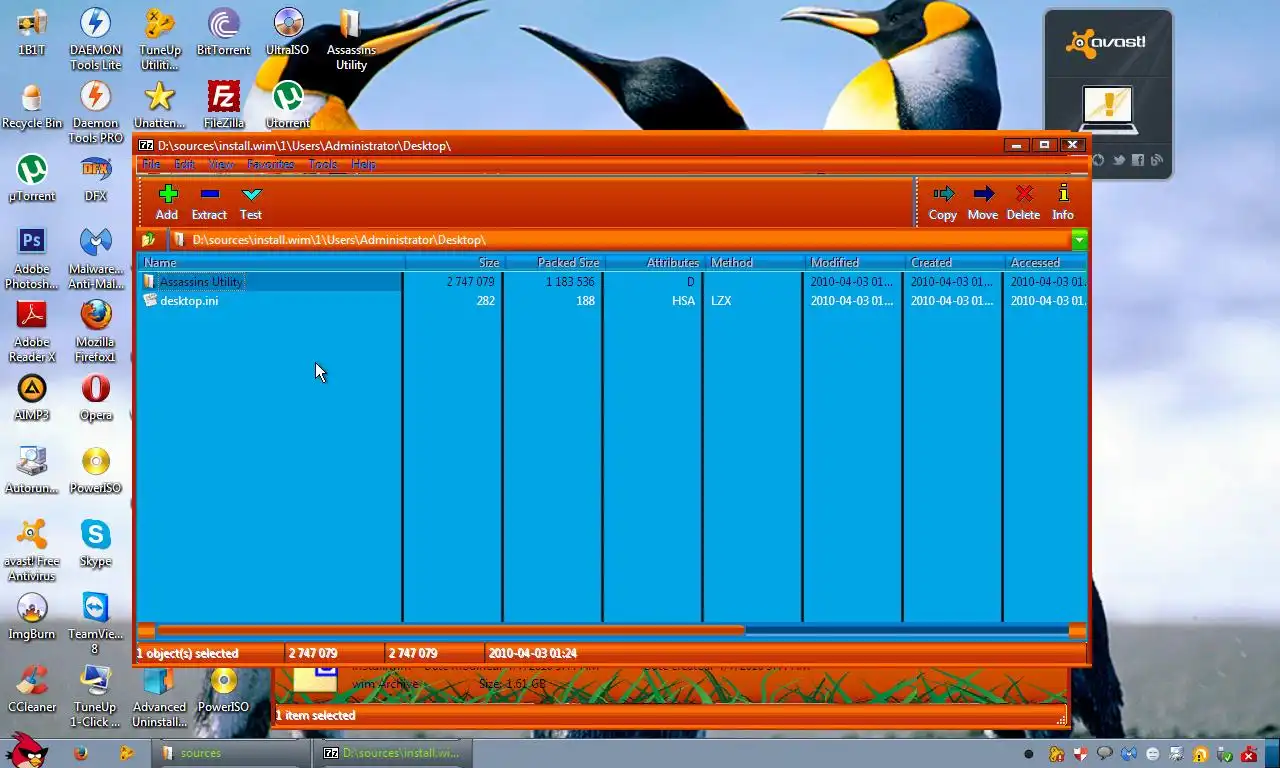Click the avast! gadget laptop warning icon
Image resolution: width=1280 pixels, height=768 pixels.
[1107, 109]
